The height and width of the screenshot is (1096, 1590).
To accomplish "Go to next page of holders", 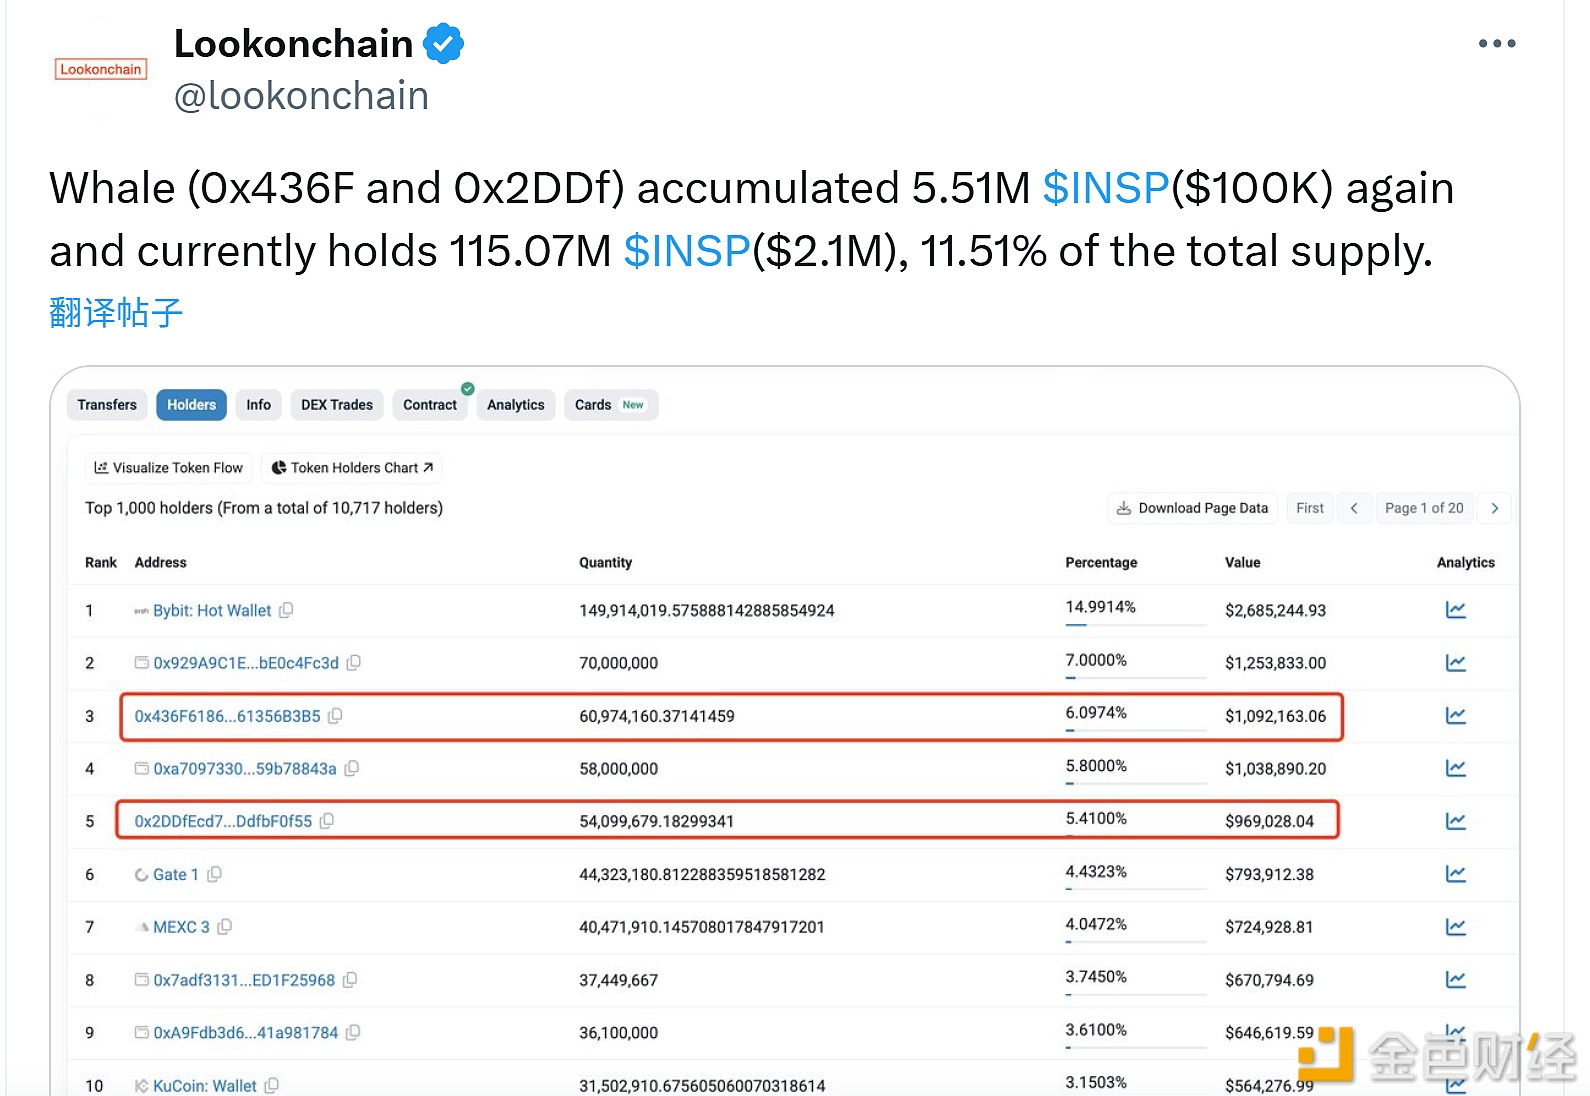I will point(1494,508).
